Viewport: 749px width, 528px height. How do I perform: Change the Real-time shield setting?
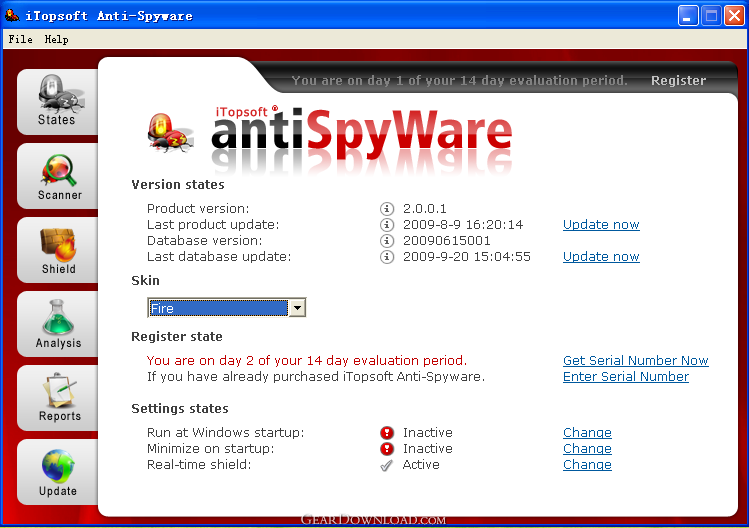coord(587,464)
